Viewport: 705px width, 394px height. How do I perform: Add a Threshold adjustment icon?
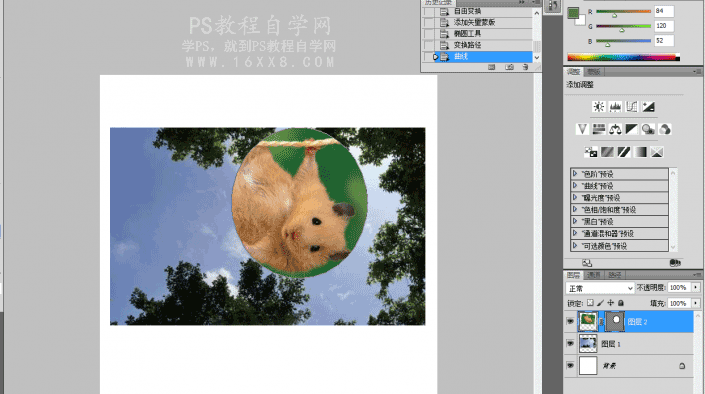[x=624, y=152]
